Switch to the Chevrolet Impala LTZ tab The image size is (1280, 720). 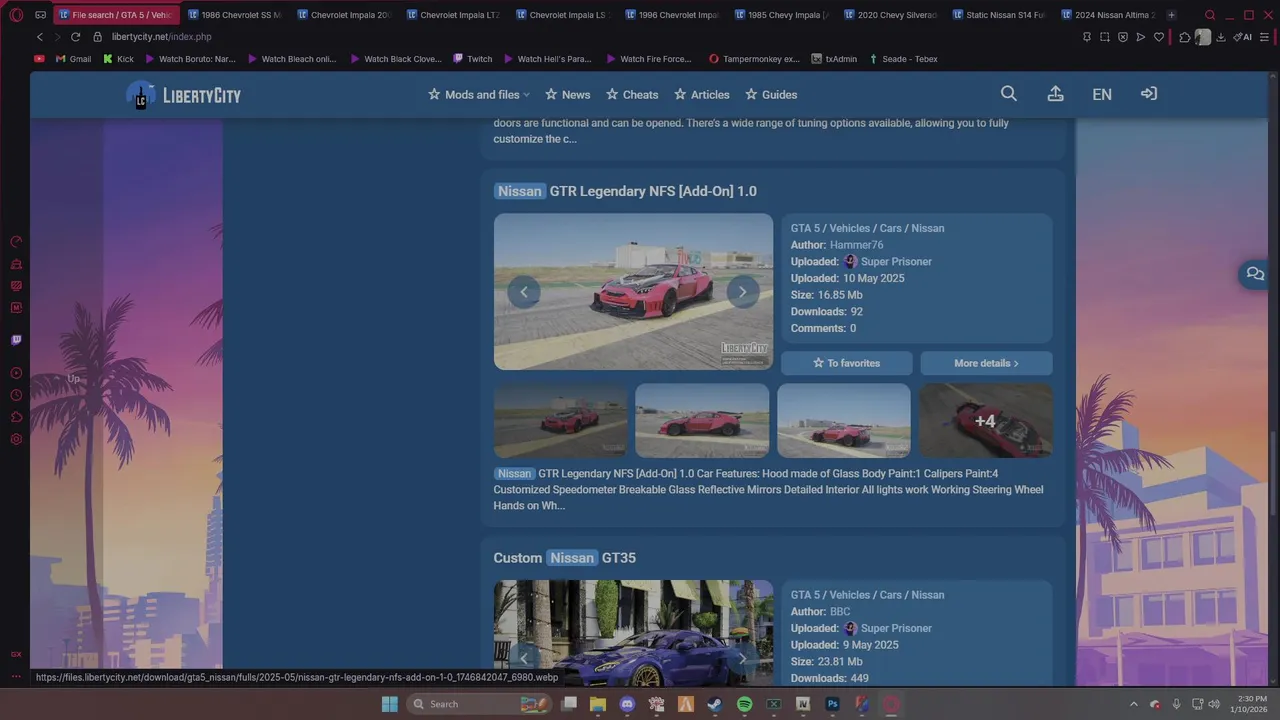[455, 15]
